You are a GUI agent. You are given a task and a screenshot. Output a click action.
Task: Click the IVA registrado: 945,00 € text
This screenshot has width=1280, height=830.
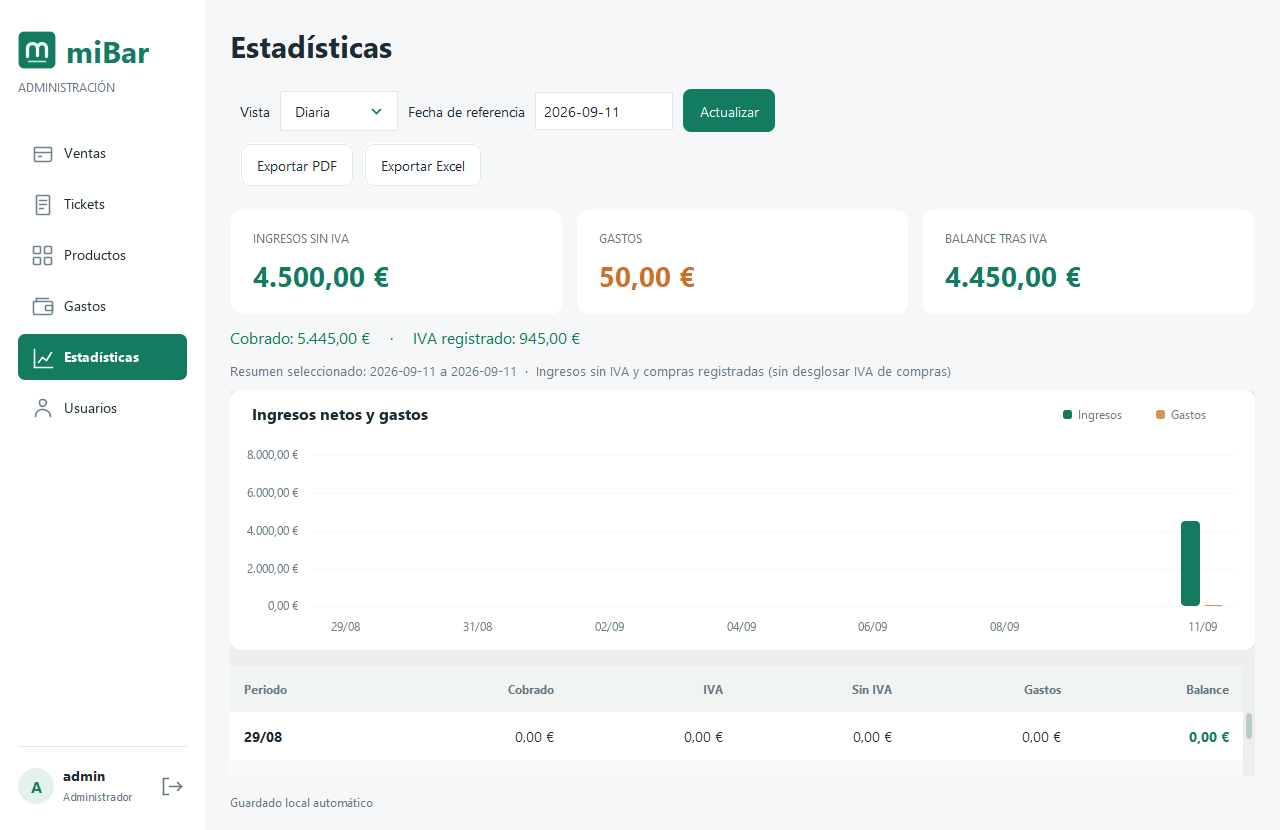click(496, 339)
